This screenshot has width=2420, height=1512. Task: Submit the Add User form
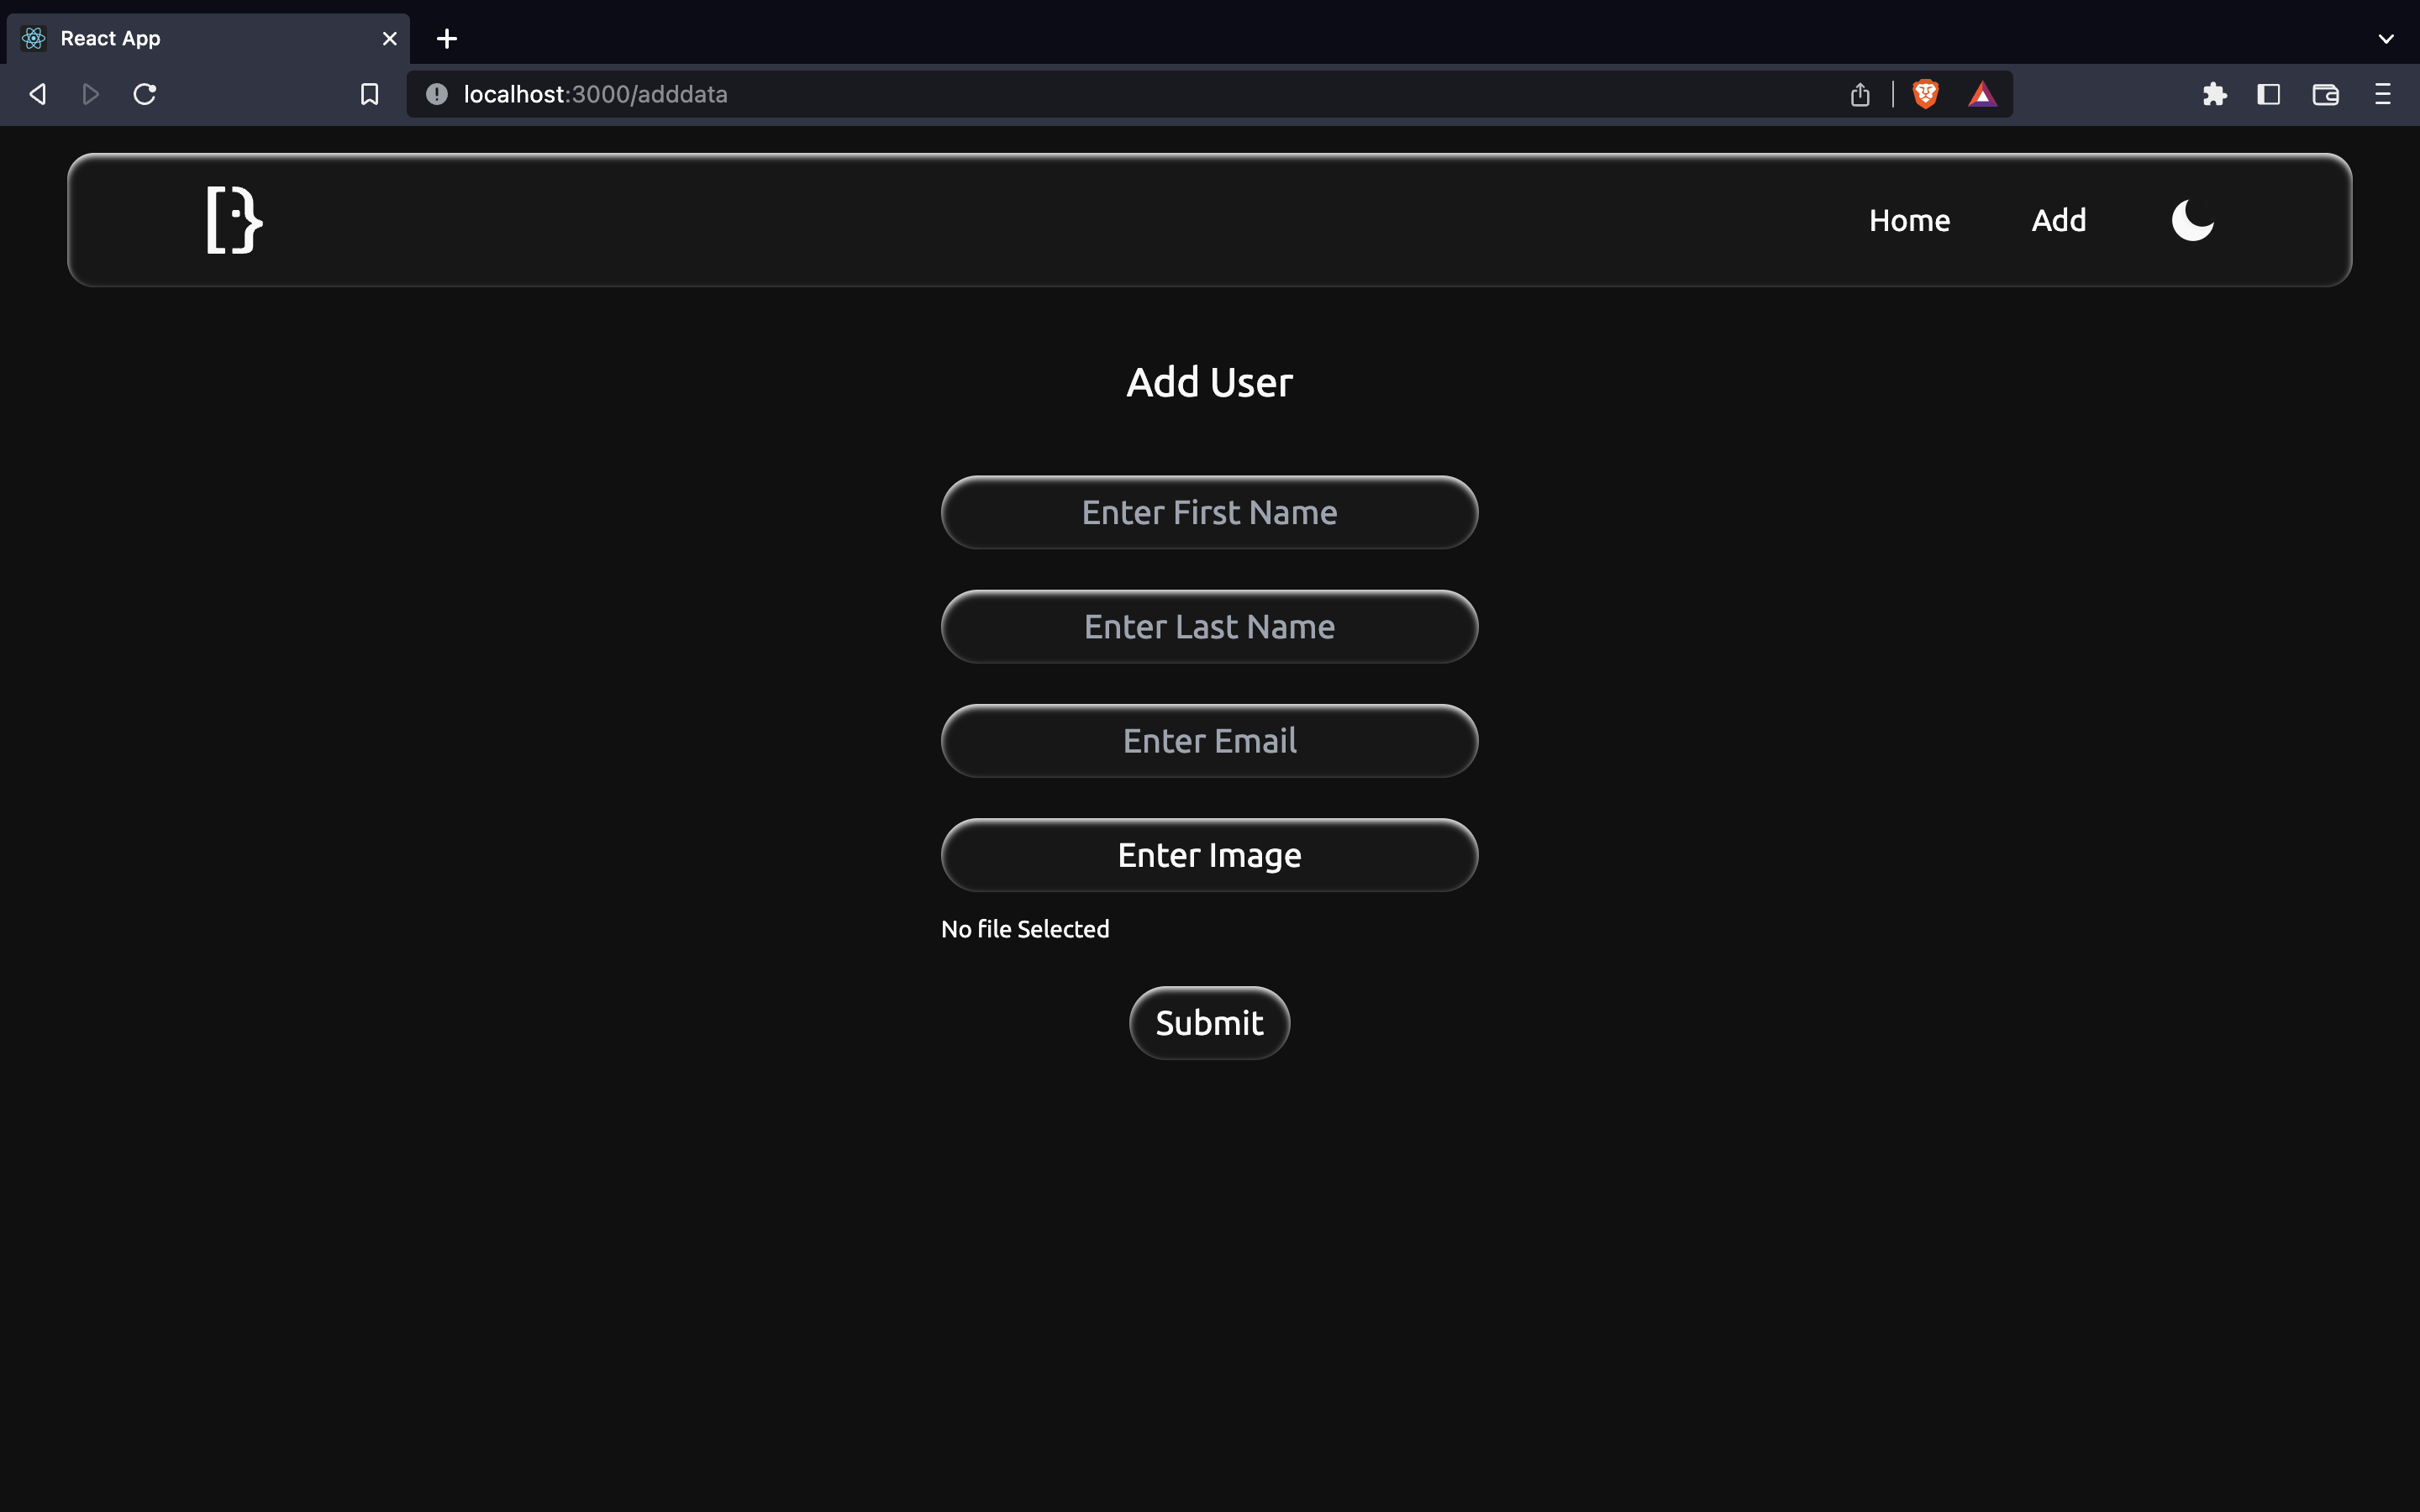click(x=1208, y=1022)
